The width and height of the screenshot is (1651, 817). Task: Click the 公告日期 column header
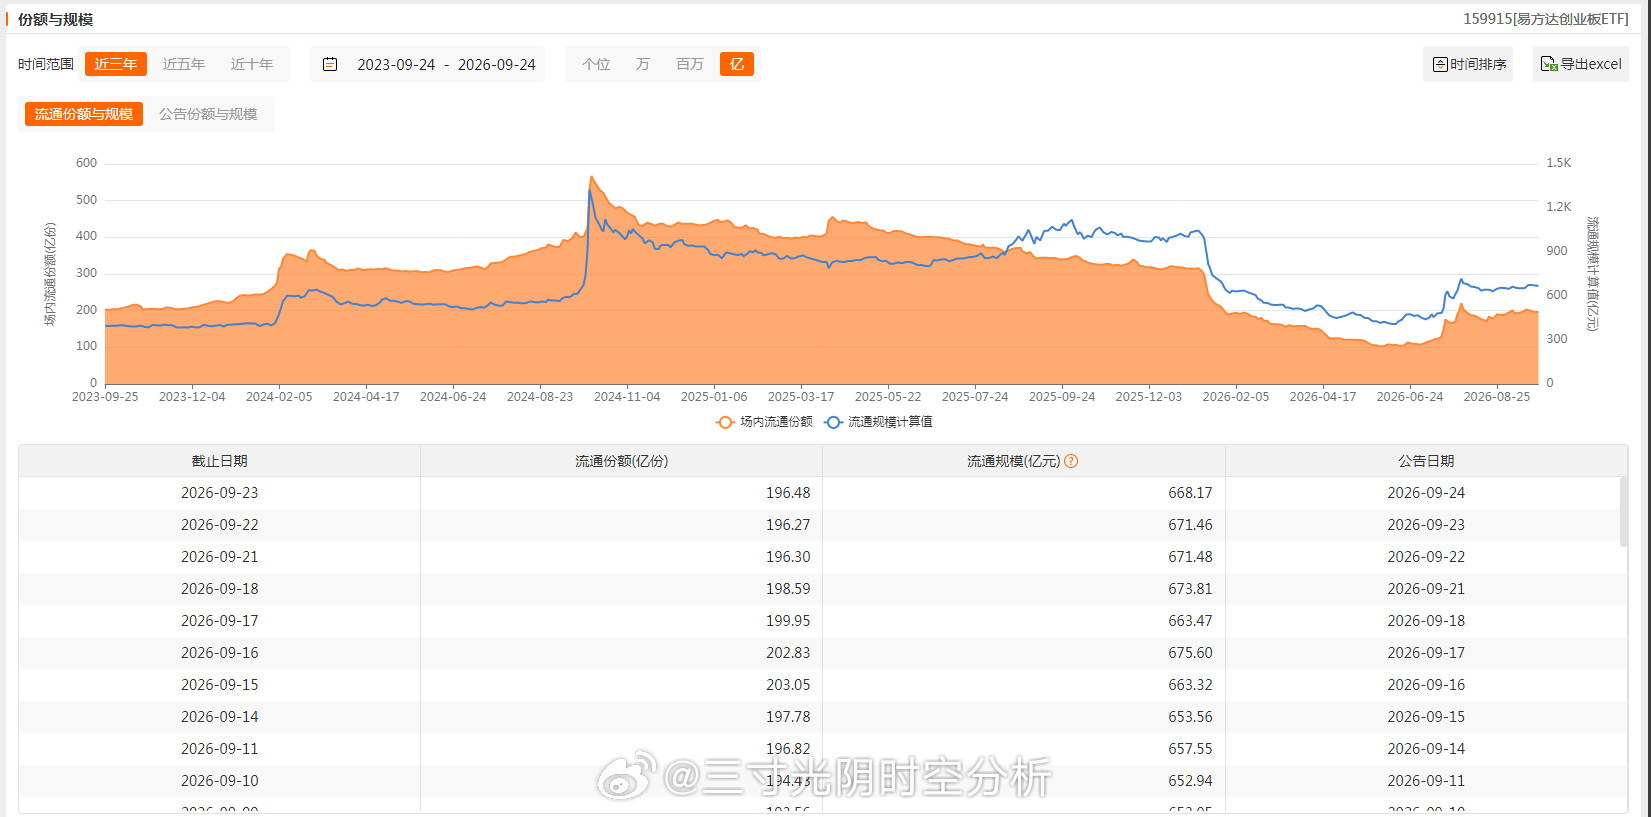[x=1426, y=461]
